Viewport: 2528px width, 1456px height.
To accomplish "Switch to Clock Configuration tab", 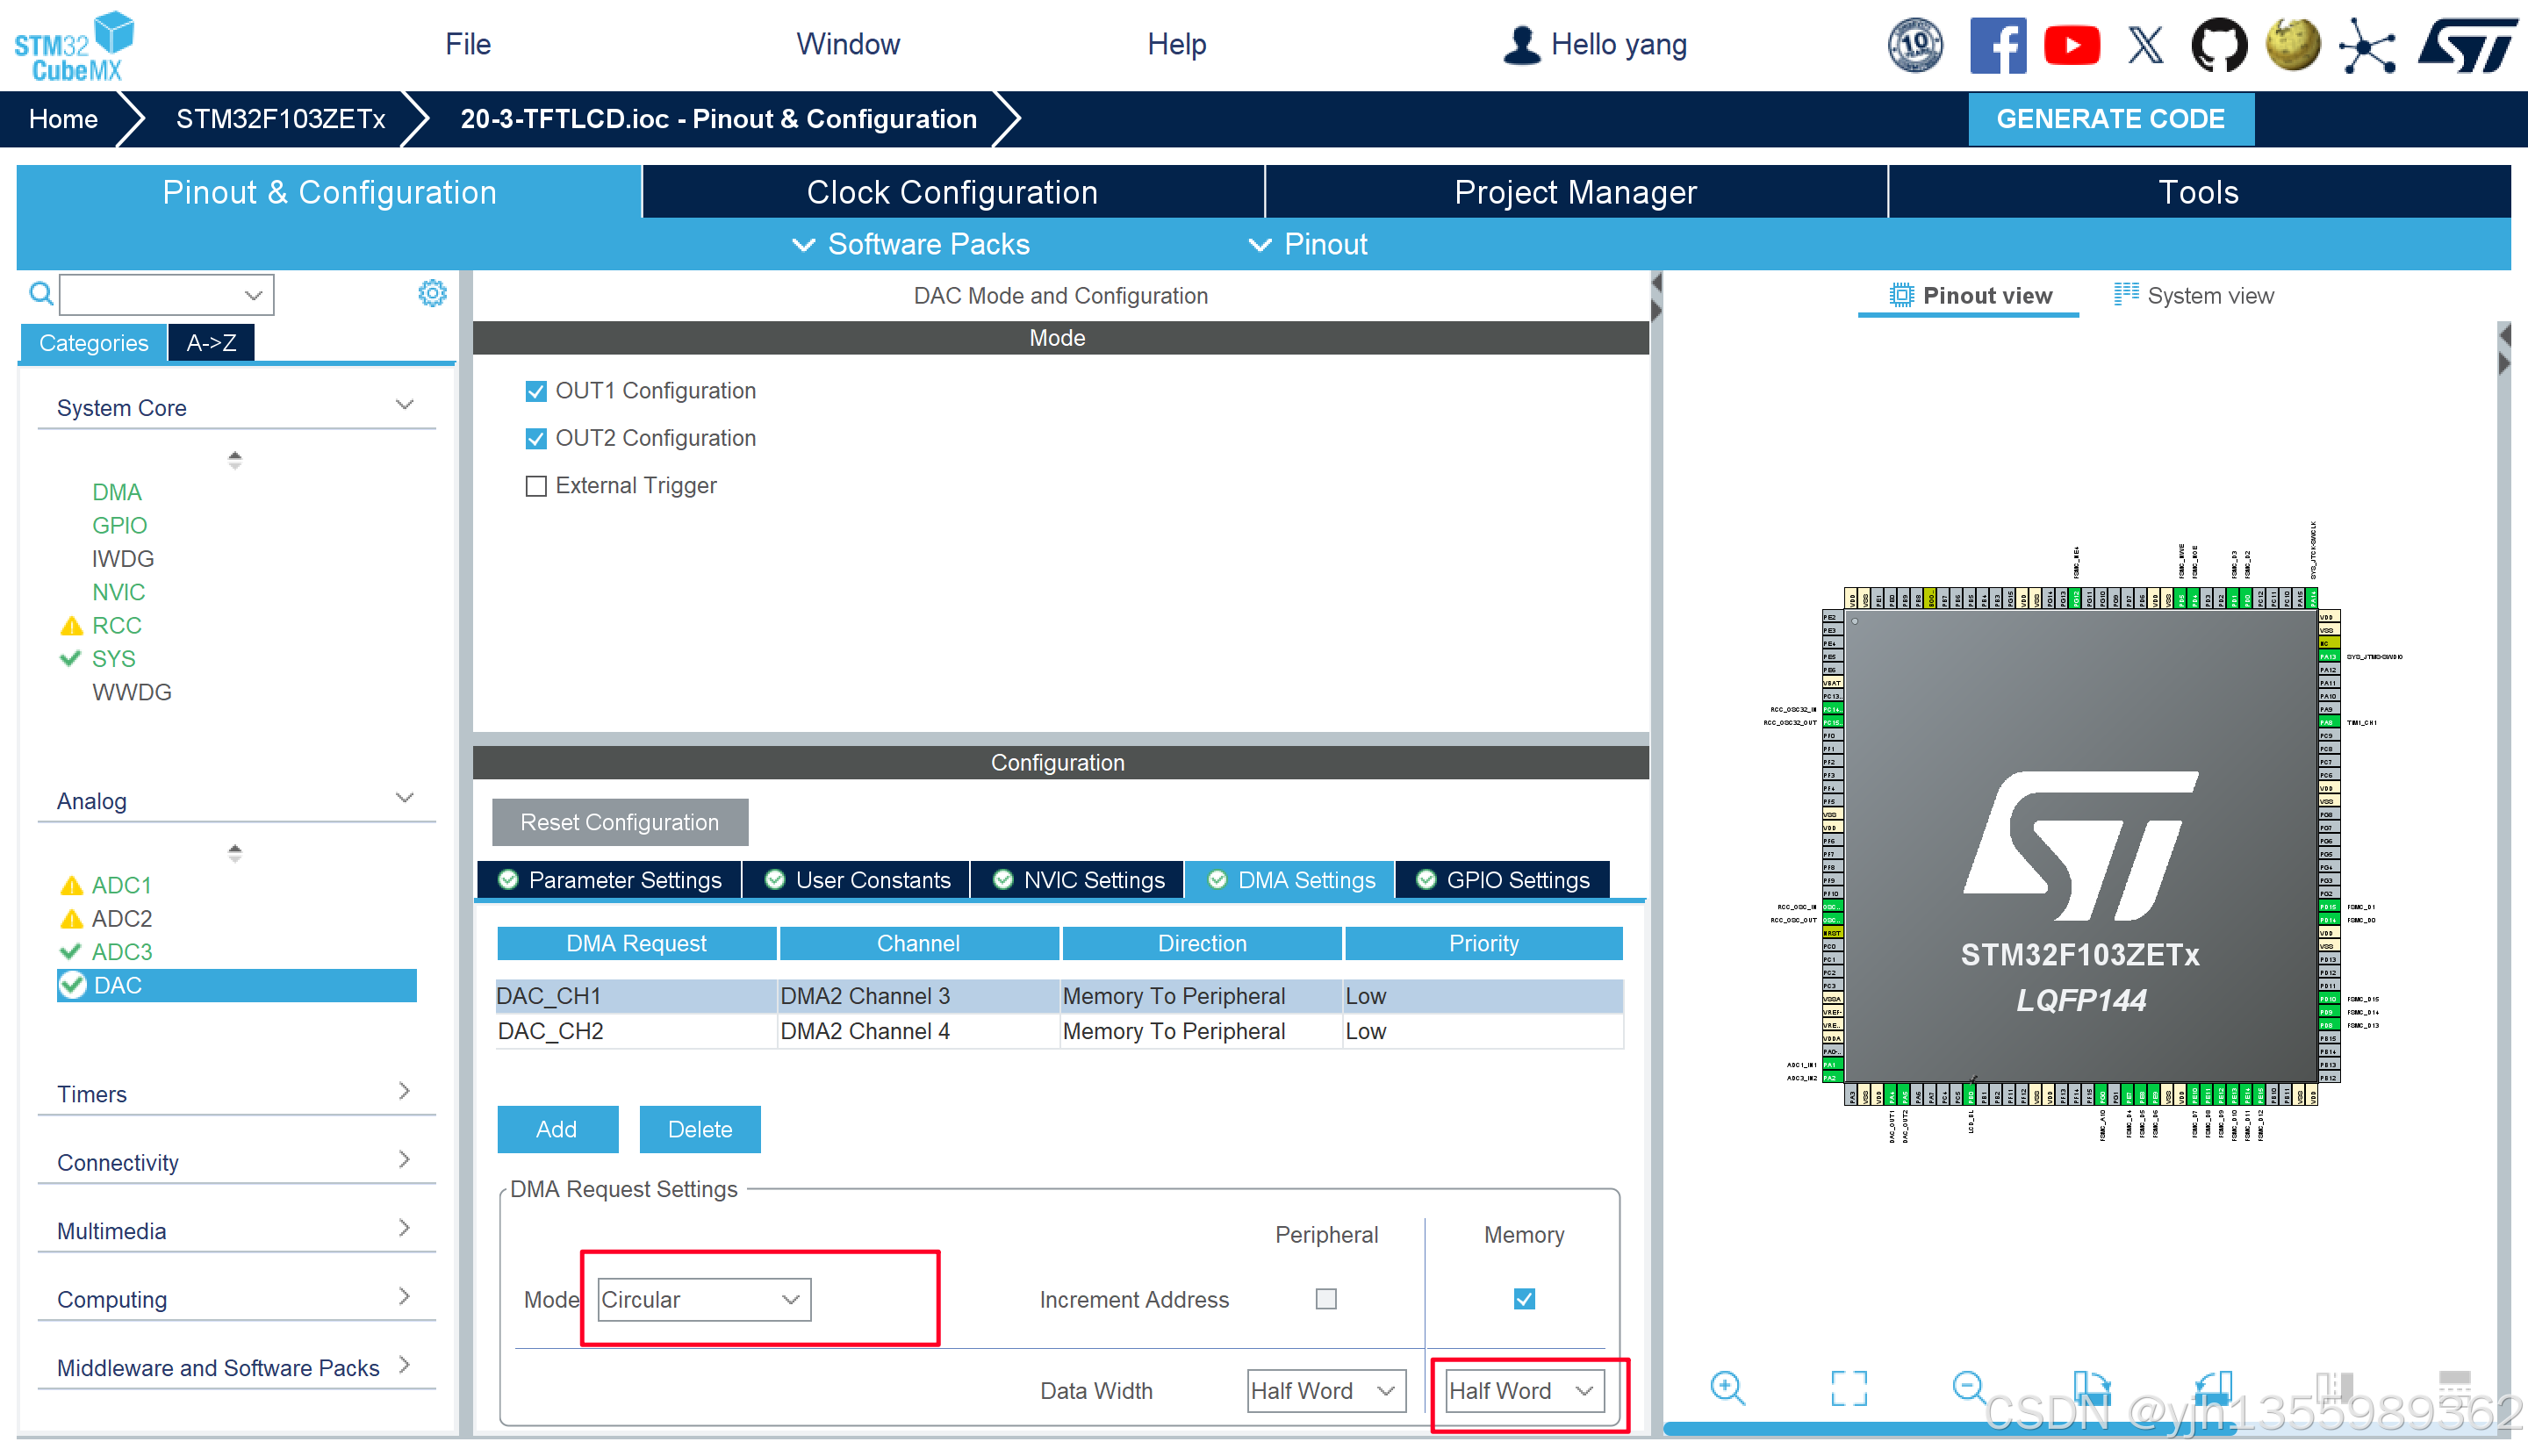I will point(952,192).
